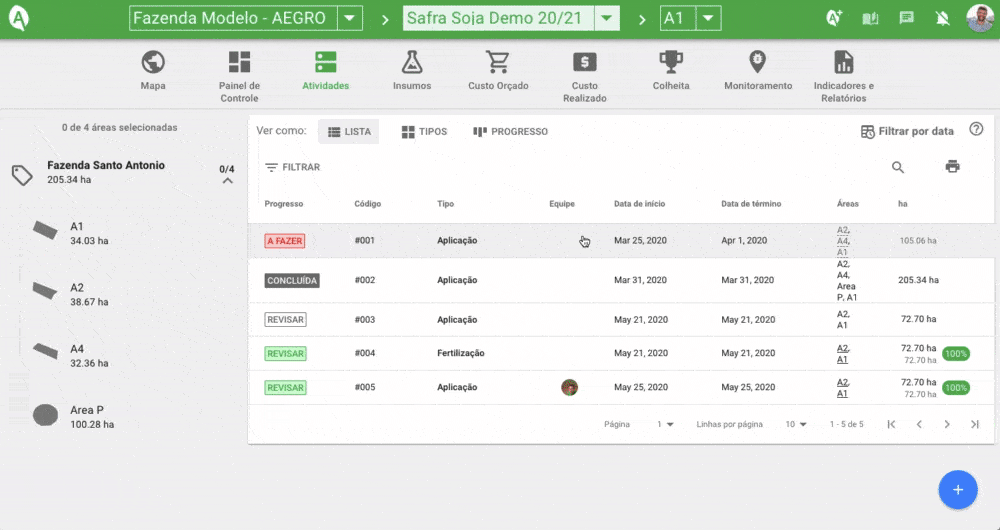Open the Colheita trophy icon
1000x530 pixels.
pyautogui.click(x=671, y=63)
